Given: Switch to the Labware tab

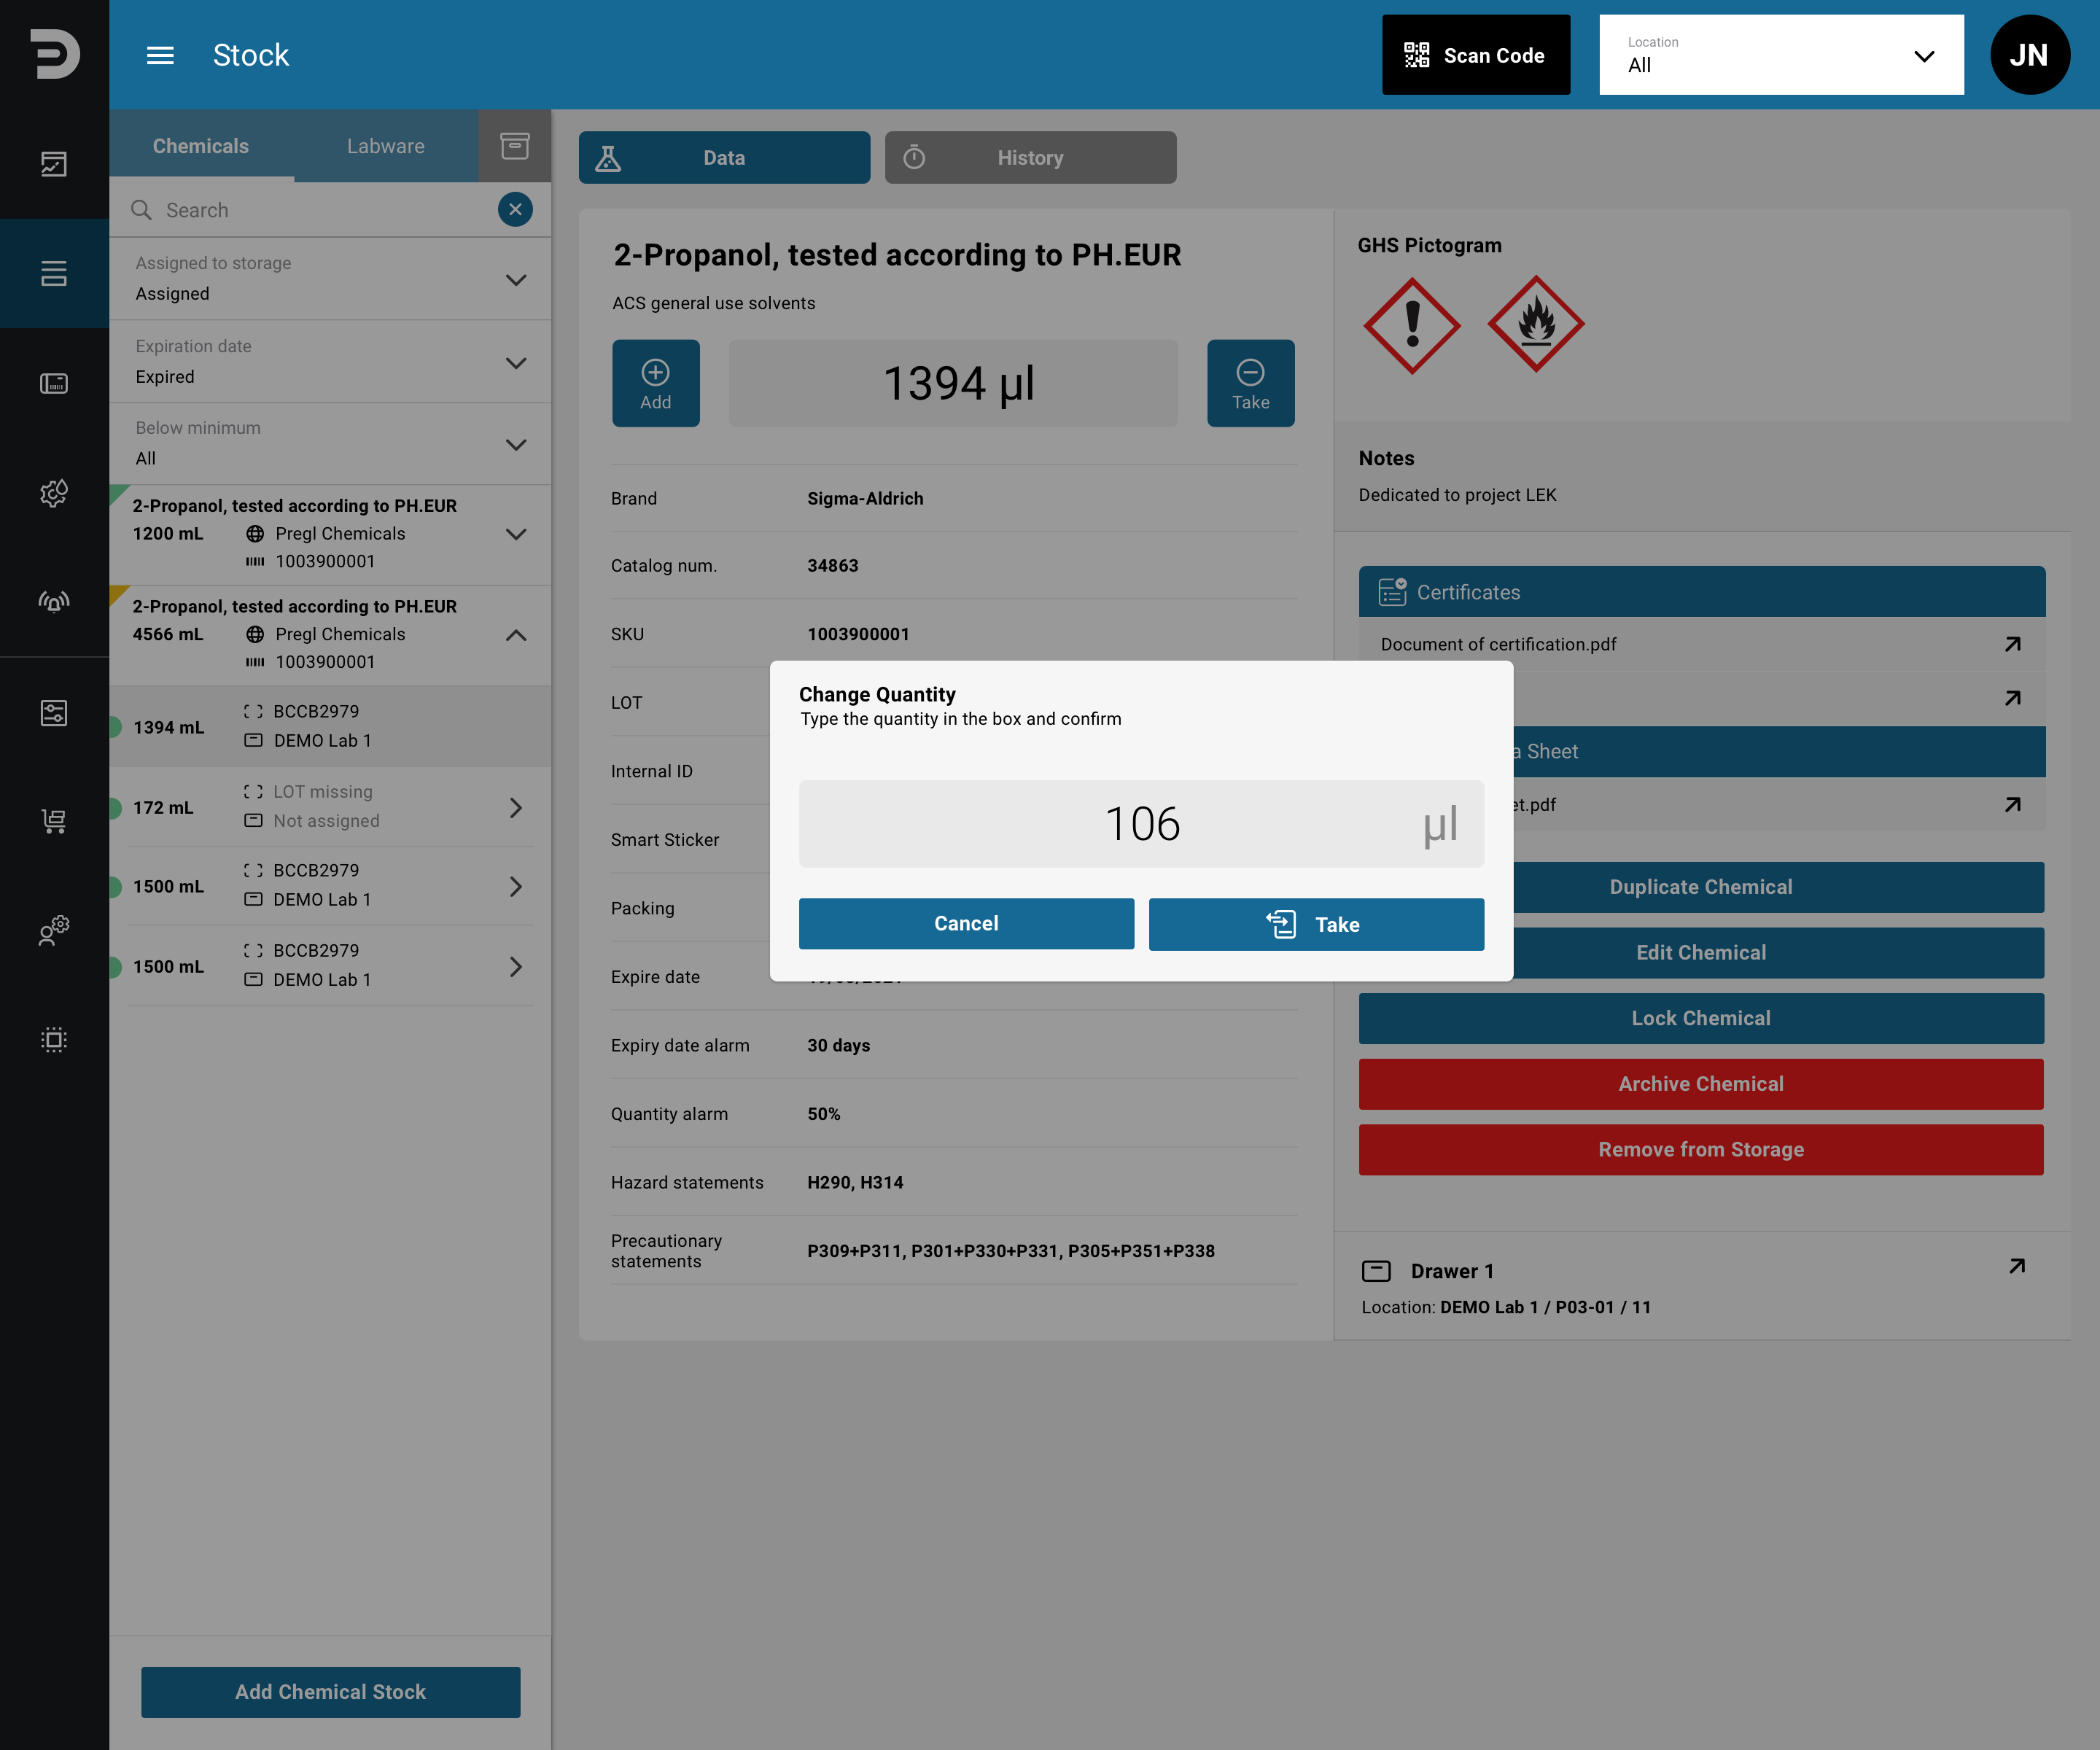Looking at the screenshot, I should [x=386, y=146].
